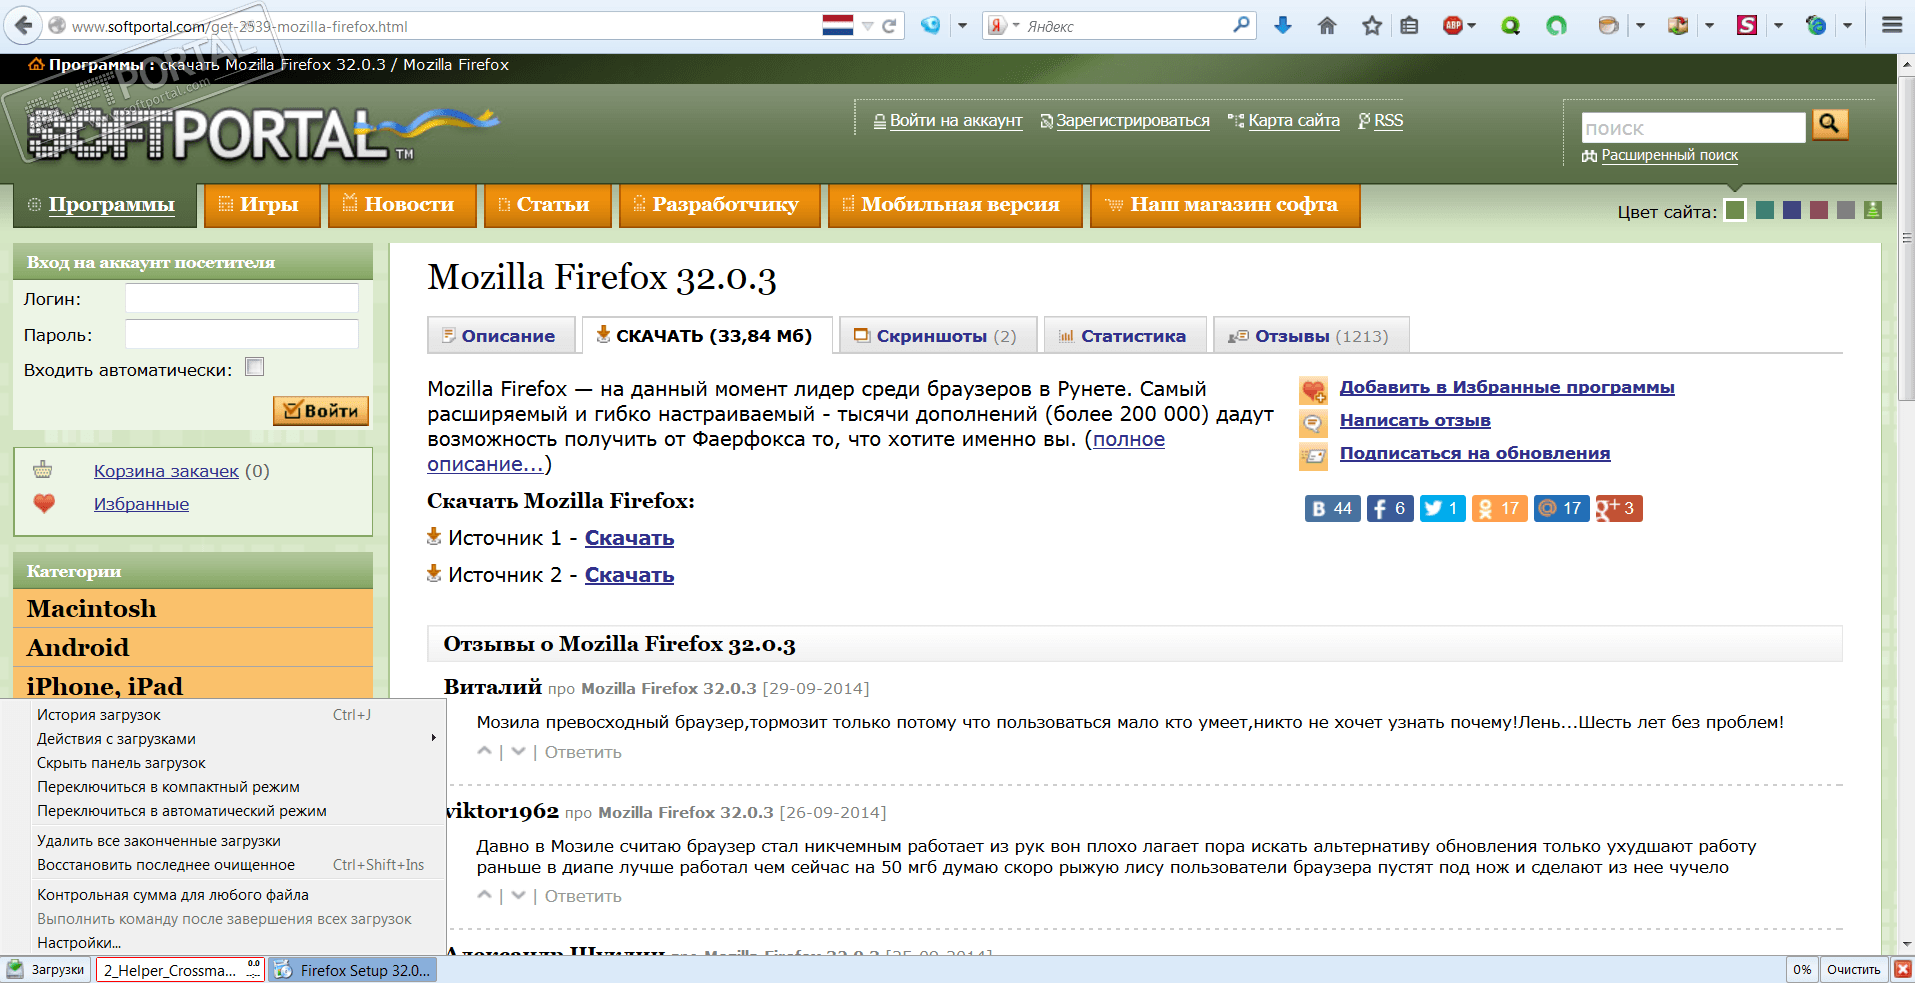Click the globe toolbar icon

1816,25
